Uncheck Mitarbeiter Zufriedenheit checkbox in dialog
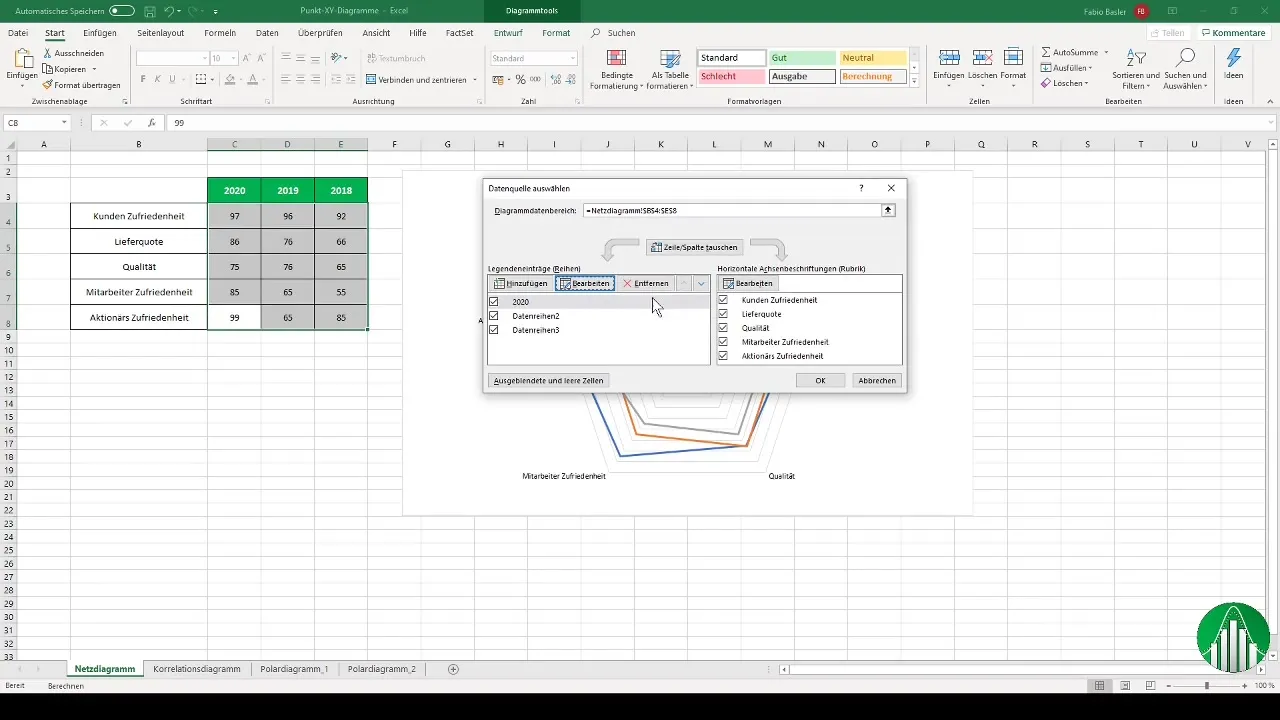The width and height of the screenshot is (1280, 720). click(723, 342)
